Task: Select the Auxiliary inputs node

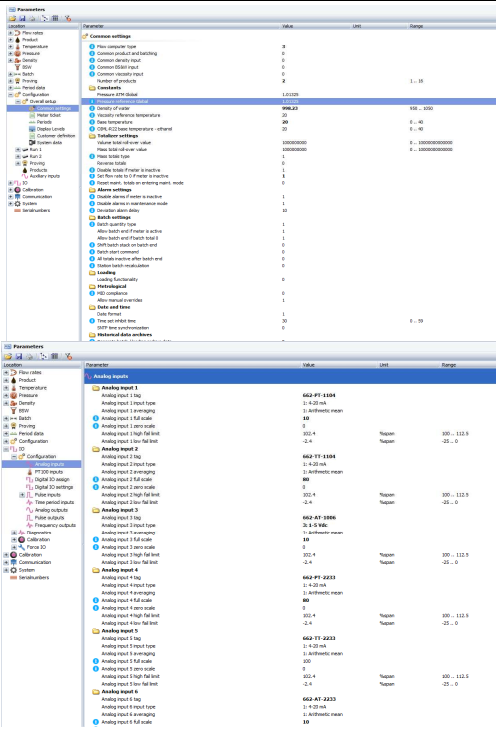Action: coord(44,176)
